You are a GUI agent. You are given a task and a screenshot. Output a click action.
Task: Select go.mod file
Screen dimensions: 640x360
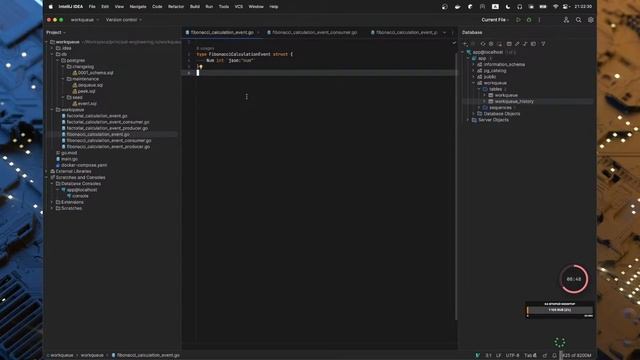[x=67, y=153]
